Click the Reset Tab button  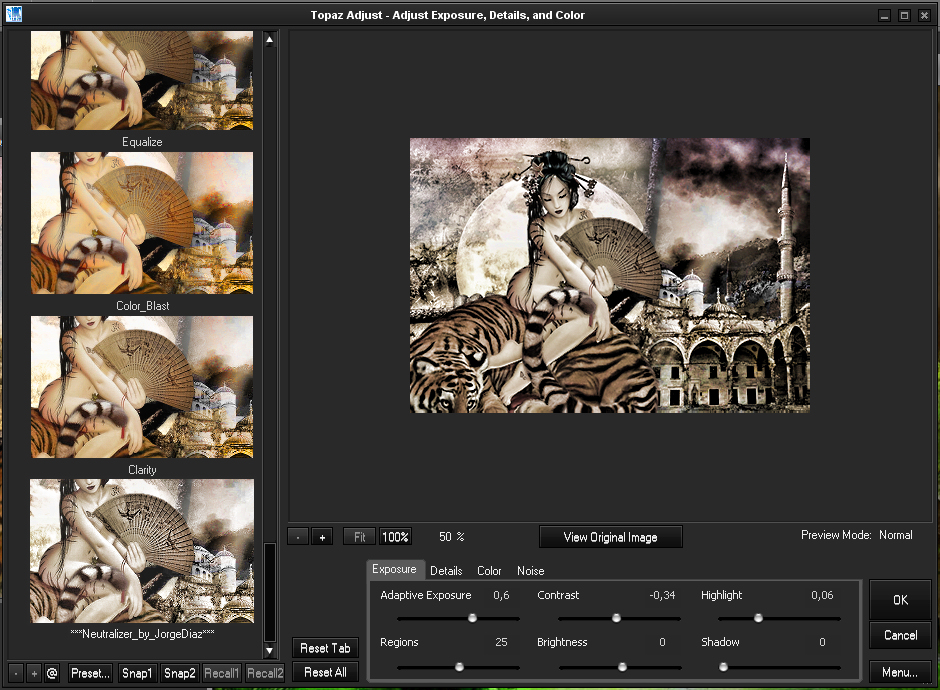326,648
